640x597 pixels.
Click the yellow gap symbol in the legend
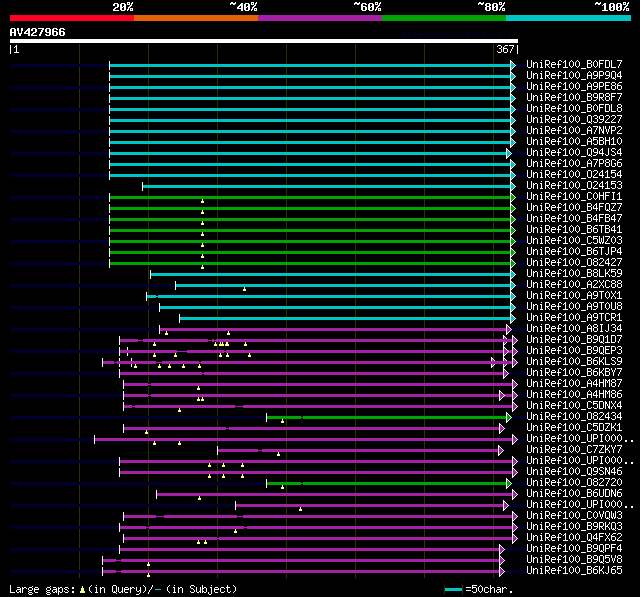pos(82,589)
